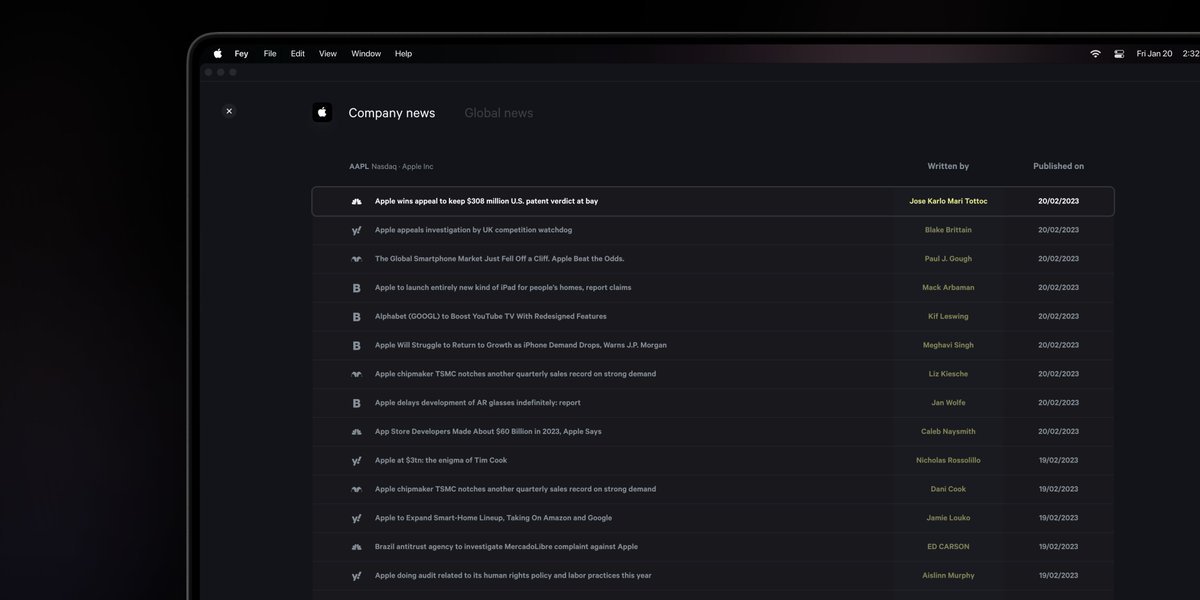Screen dimensions: 1200x600
Task: Click the 20/02/2023 date in the patent verdict row
Action: 1058,201
